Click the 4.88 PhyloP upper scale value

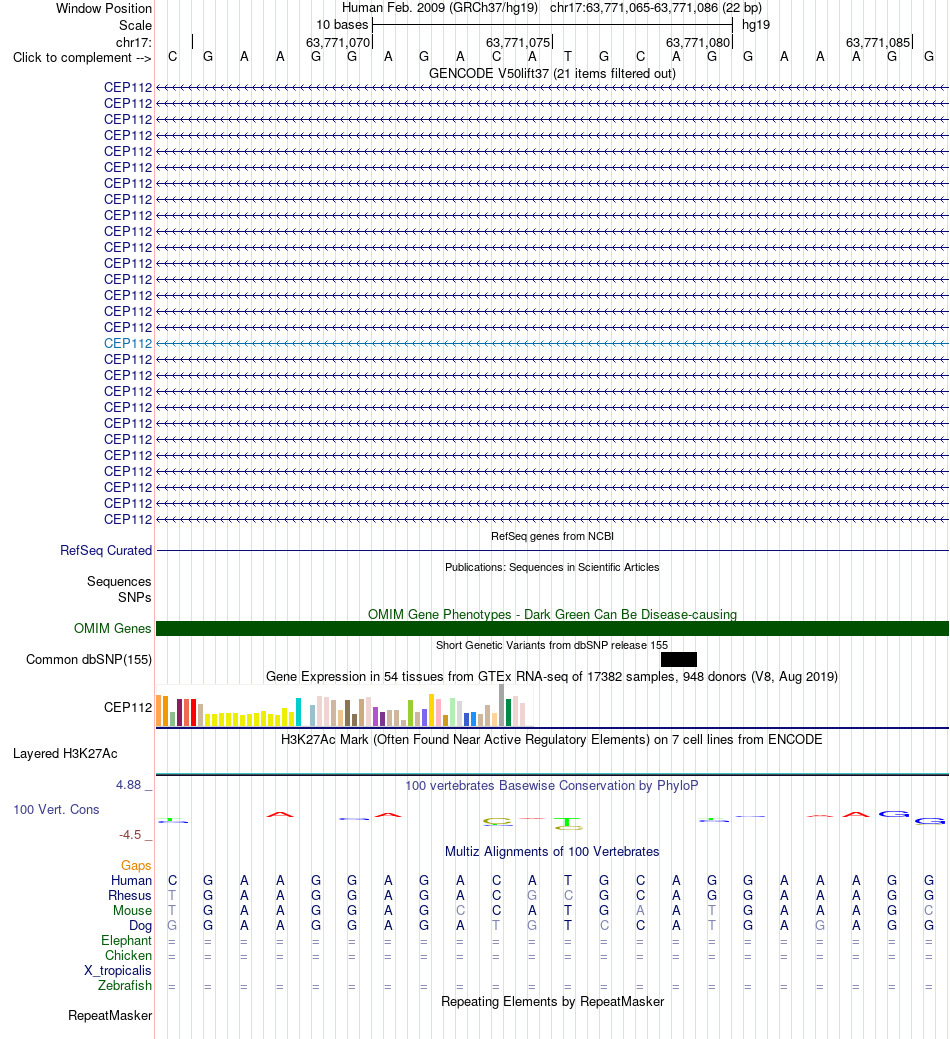click(129, 785)
